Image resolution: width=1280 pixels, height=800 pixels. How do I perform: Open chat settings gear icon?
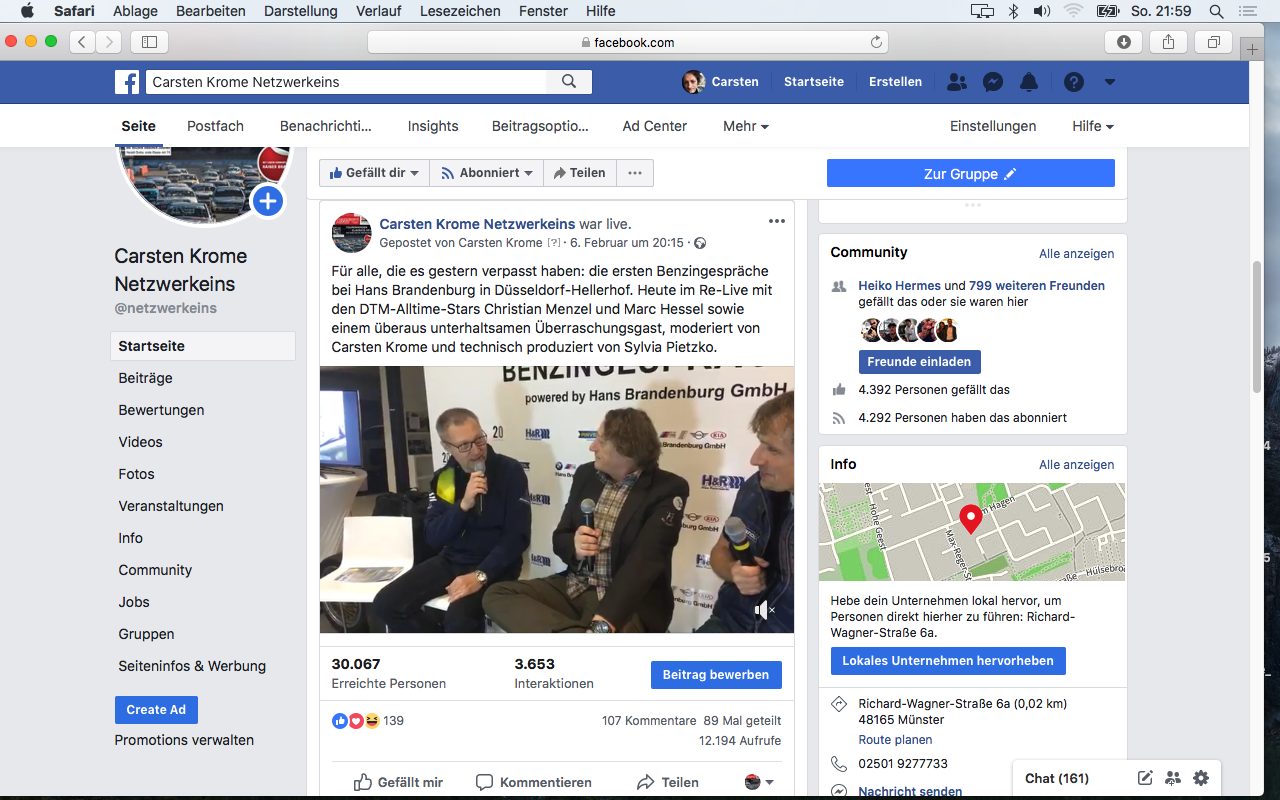1201,778
